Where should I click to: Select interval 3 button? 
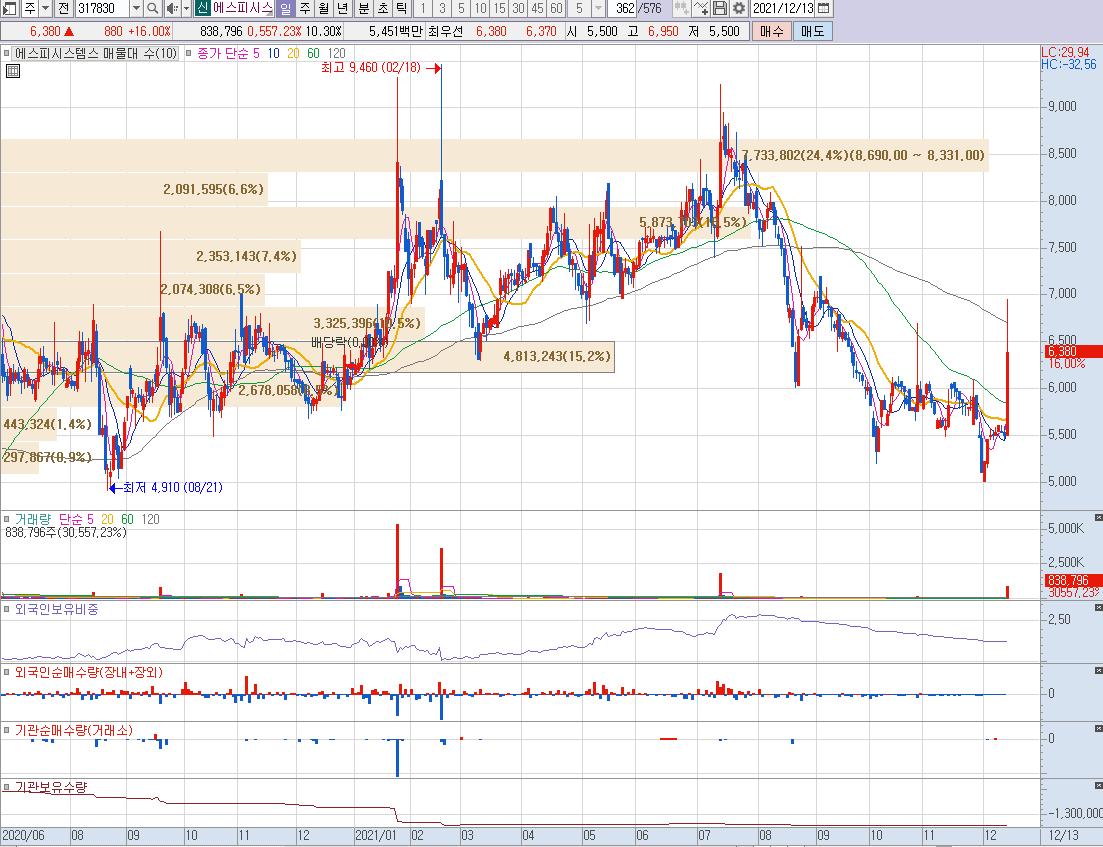pyautogui.click(x=442, y=8)
